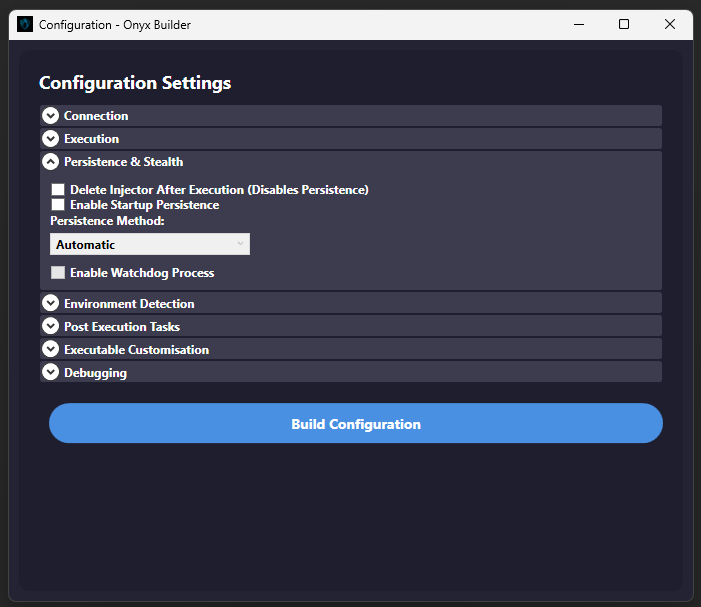Screen dimensions: 701x607
Task: Open the Persistence Method dropdown
Action: click(x=150, y=244)
